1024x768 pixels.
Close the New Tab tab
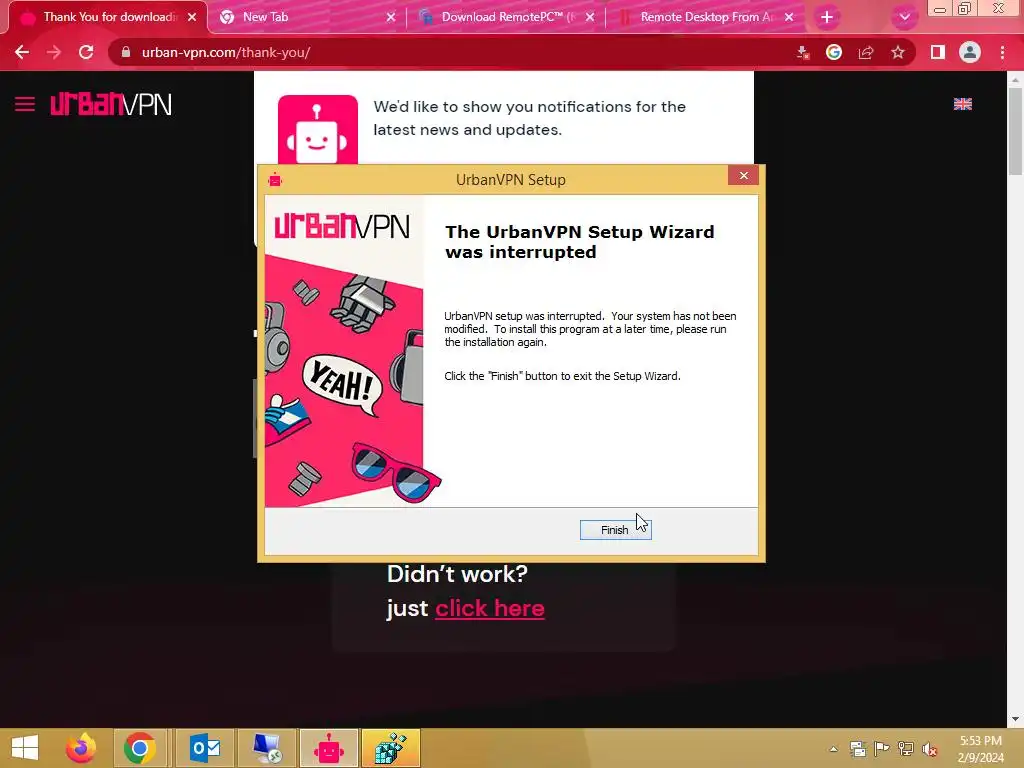tap(391, 17)
